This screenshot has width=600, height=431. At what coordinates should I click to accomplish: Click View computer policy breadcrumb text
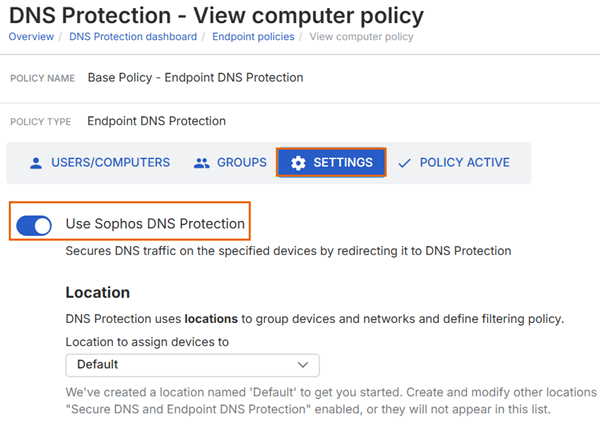point(361,37)
